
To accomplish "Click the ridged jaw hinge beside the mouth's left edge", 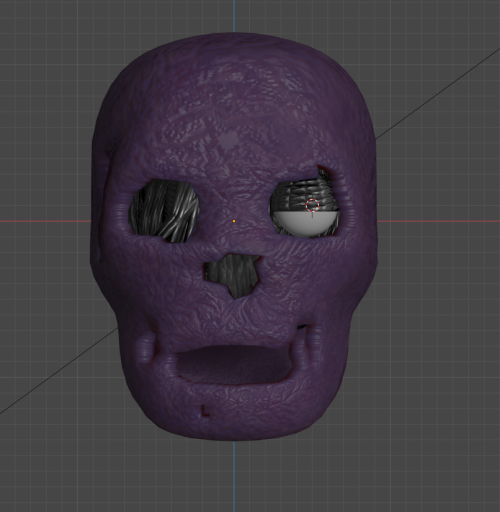I will pos(148,347).
